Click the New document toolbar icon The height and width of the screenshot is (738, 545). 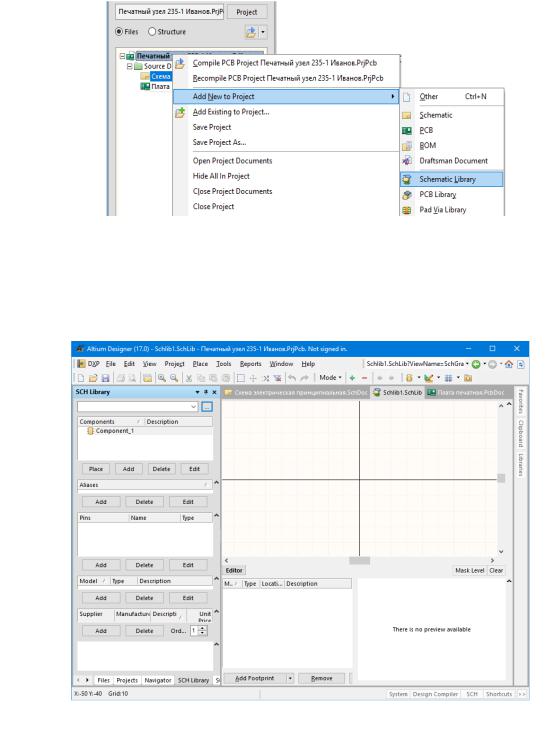[81, 378]
